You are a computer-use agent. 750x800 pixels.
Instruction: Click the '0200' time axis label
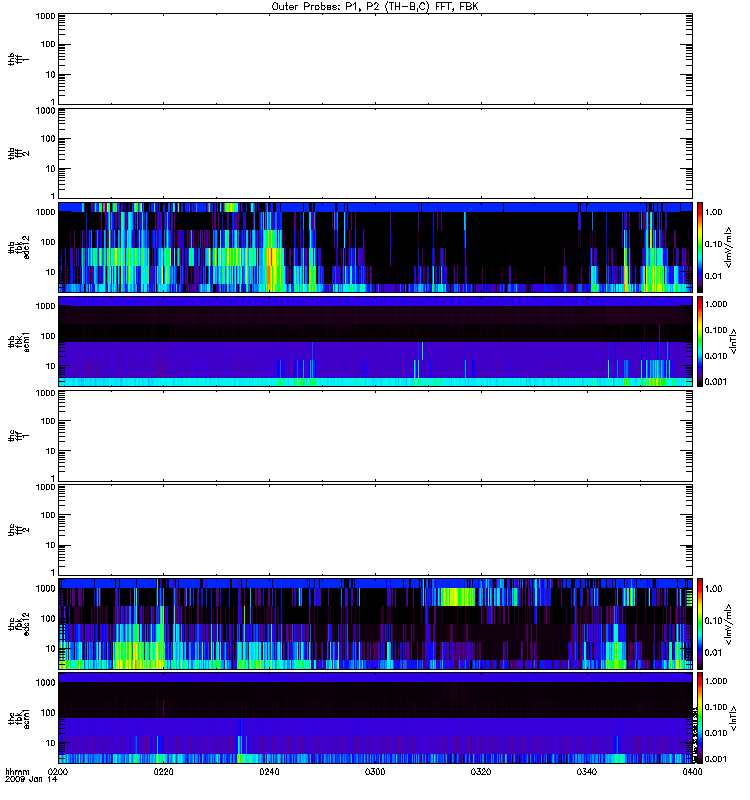point(58,772)
